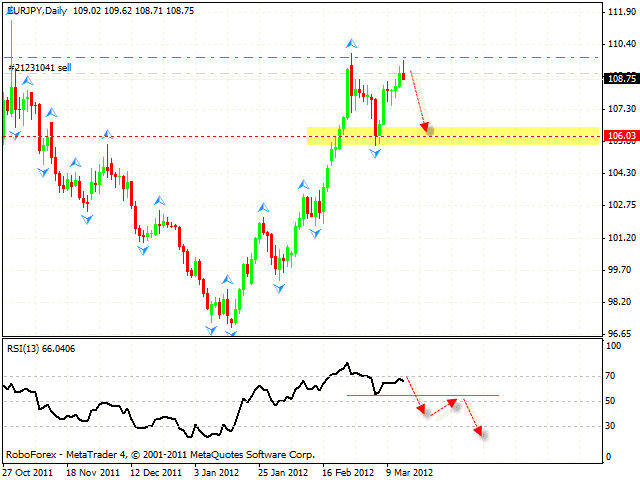Click the 9 Mar 2012 date label
Screen dimensions: 640x480
pyautogui.click(x=408, y=471)
